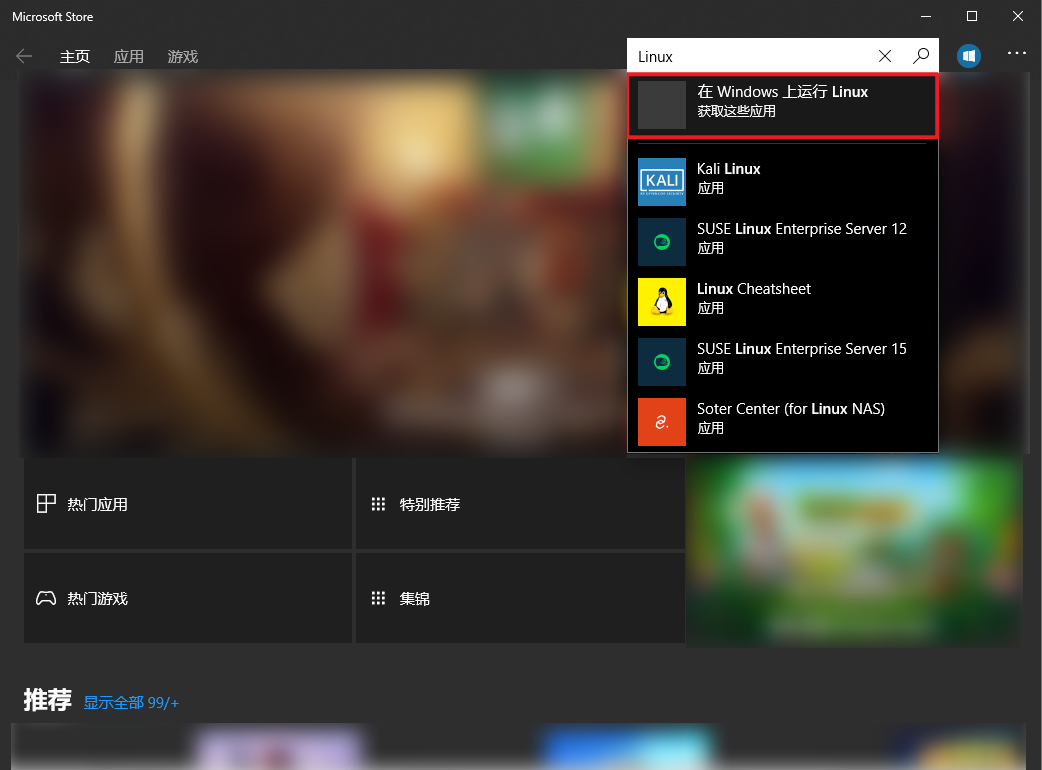
Task: Open the 热门游戏 tile
Action: [x=188, y=598]
